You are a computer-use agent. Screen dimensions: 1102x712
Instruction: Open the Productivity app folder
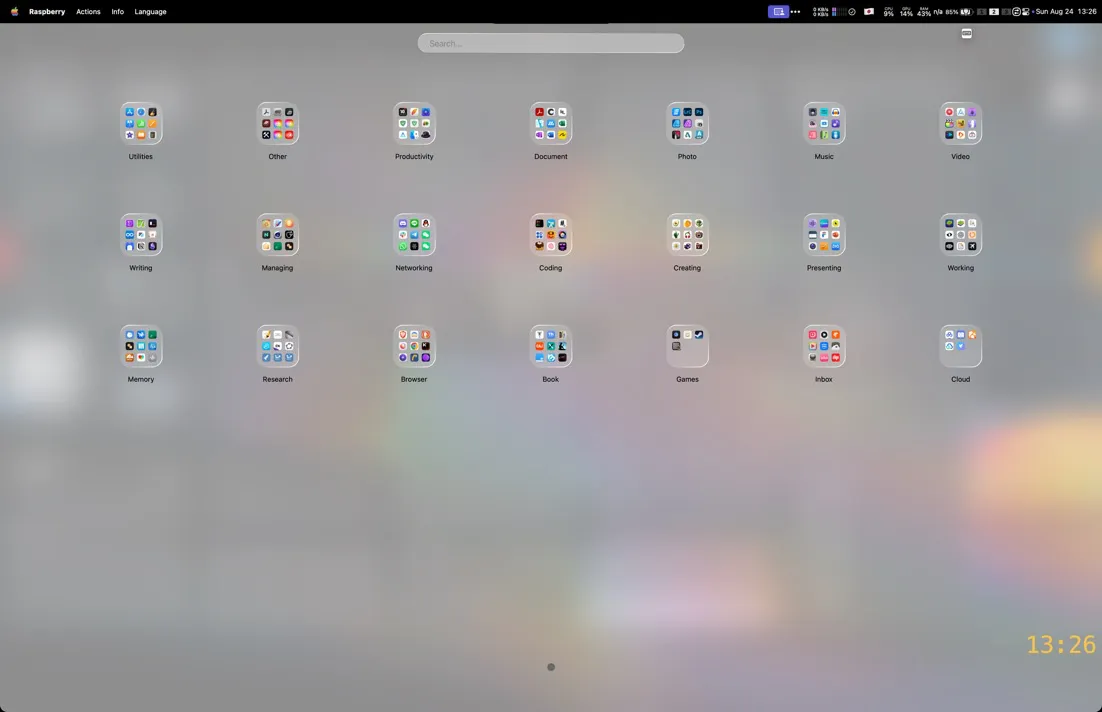point(414,124)
